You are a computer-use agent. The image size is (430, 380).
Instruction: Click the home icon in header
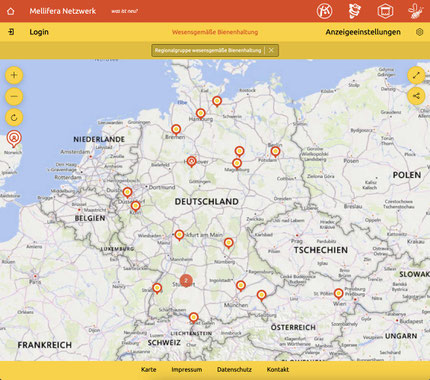click(x=11, y=11)
